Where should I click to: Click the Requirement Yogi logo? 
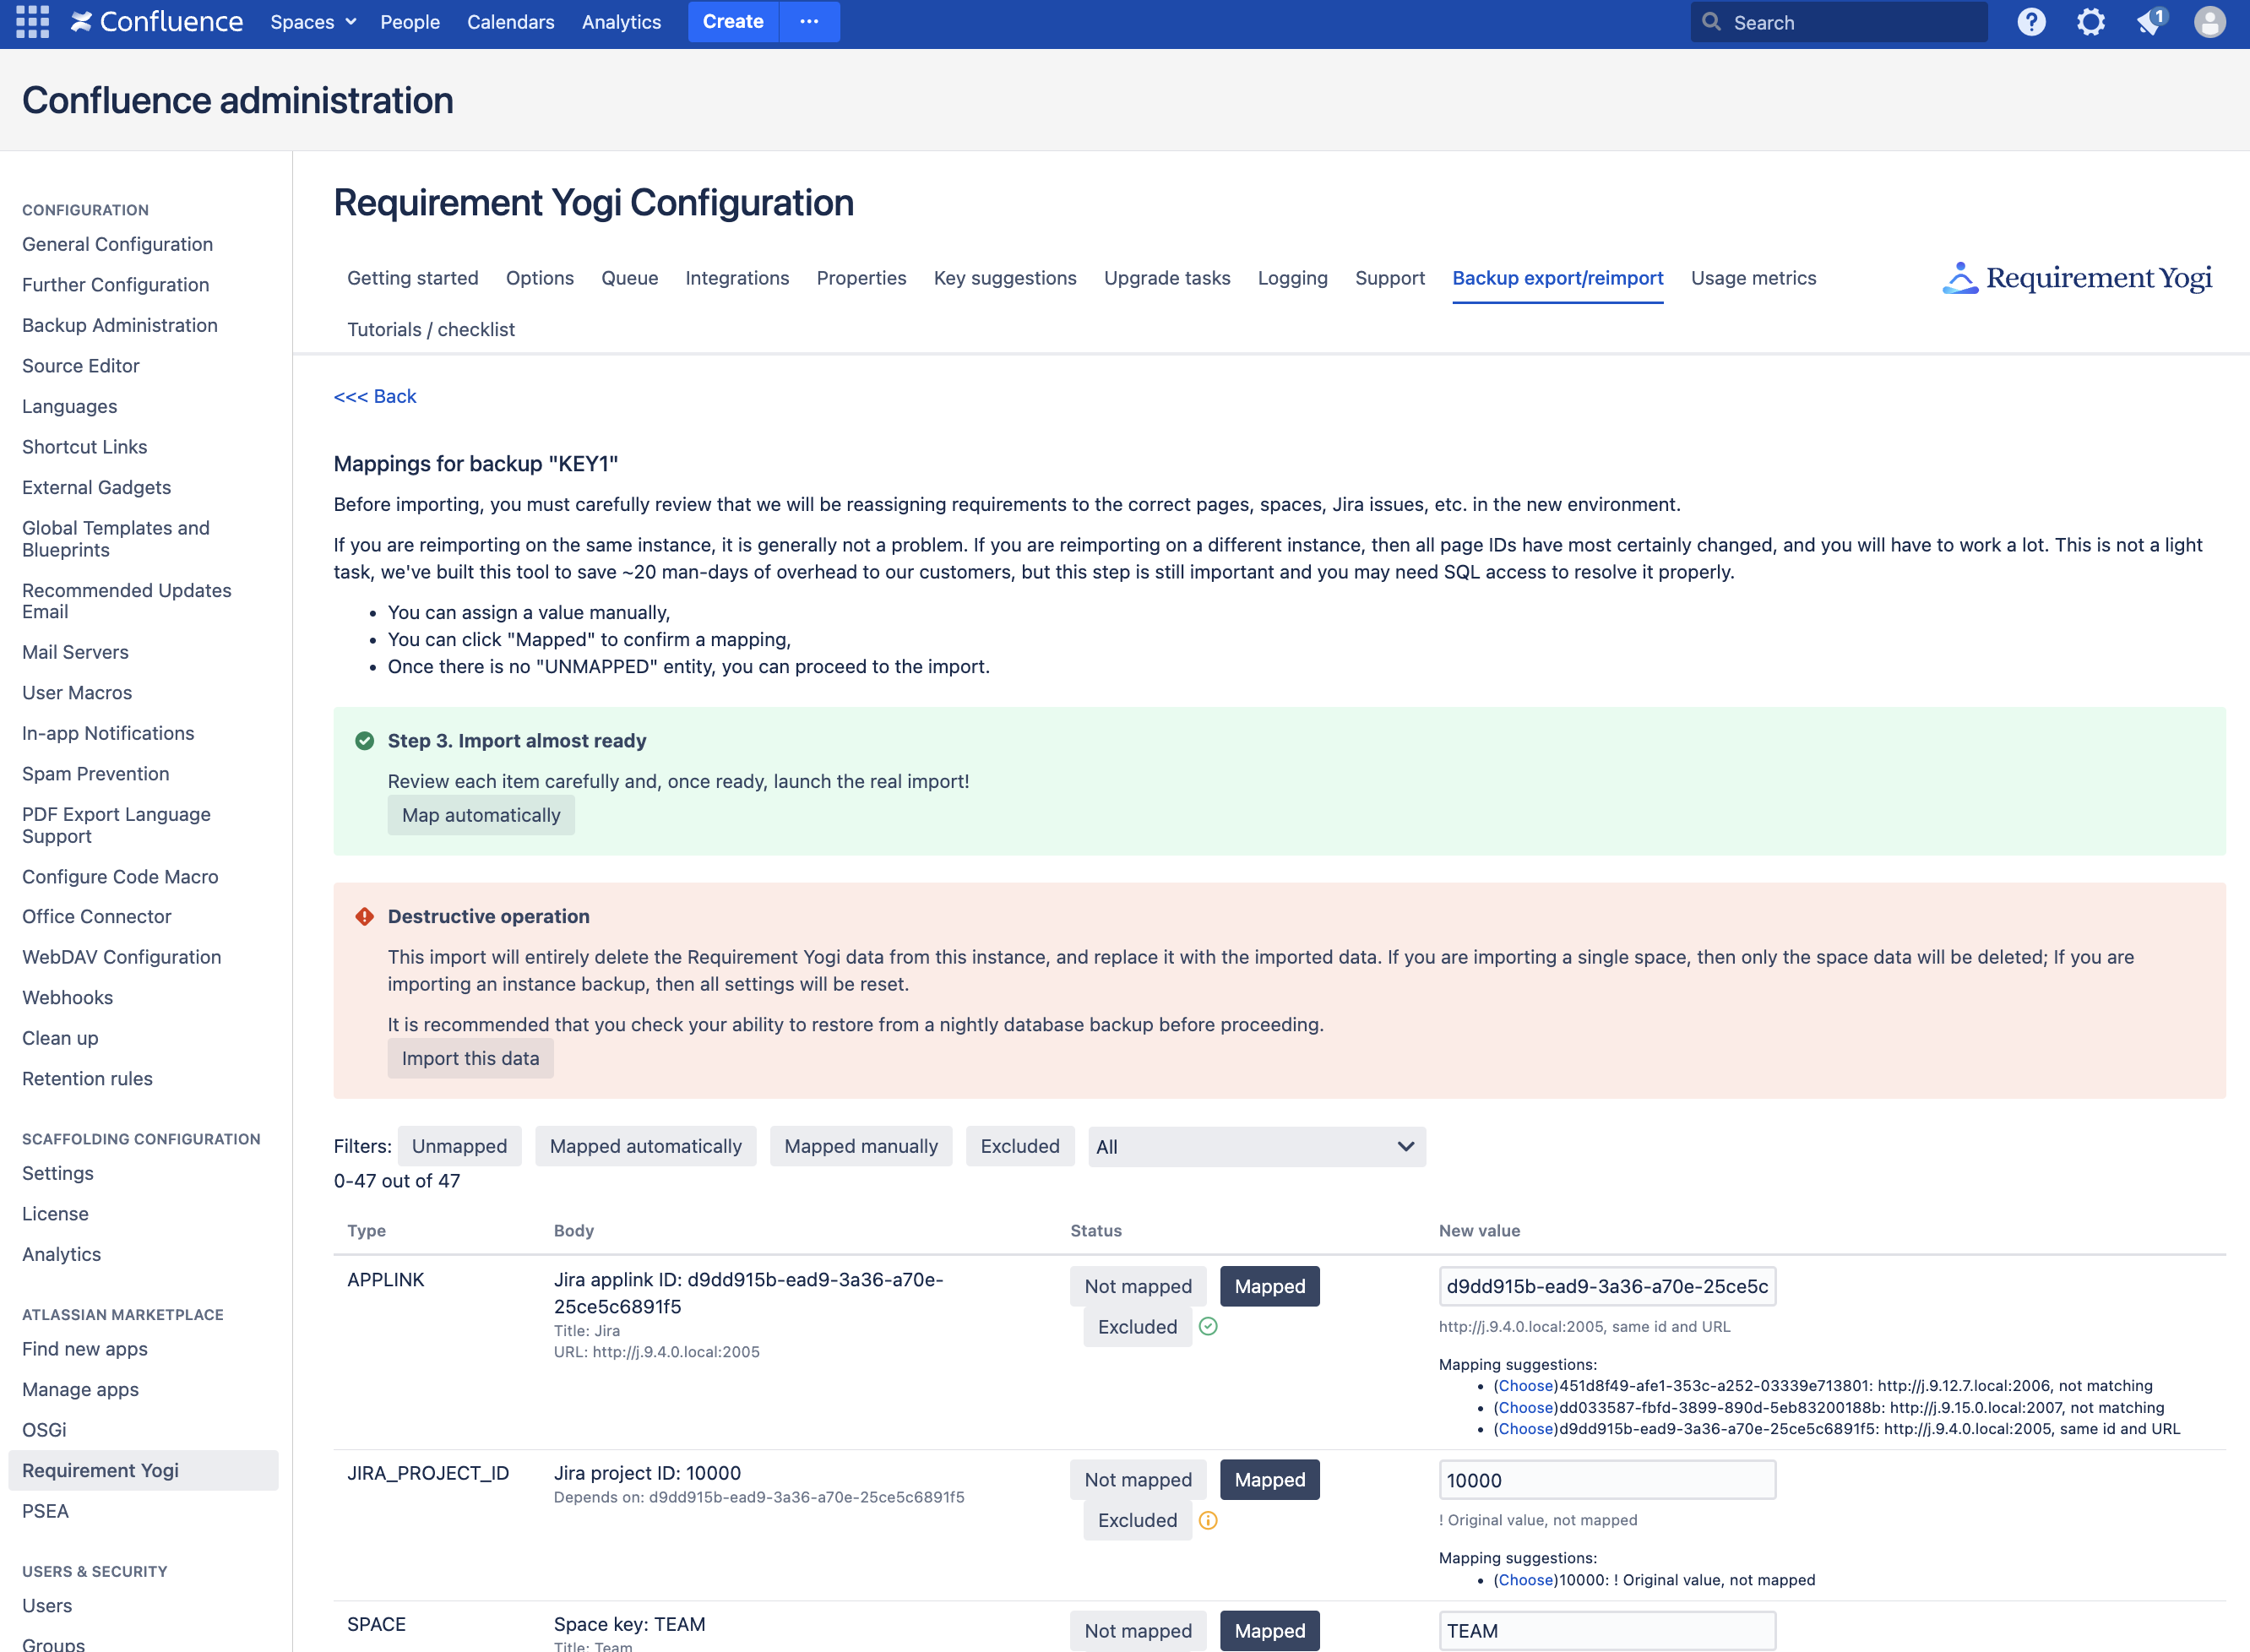click(x=2077, y=278)
